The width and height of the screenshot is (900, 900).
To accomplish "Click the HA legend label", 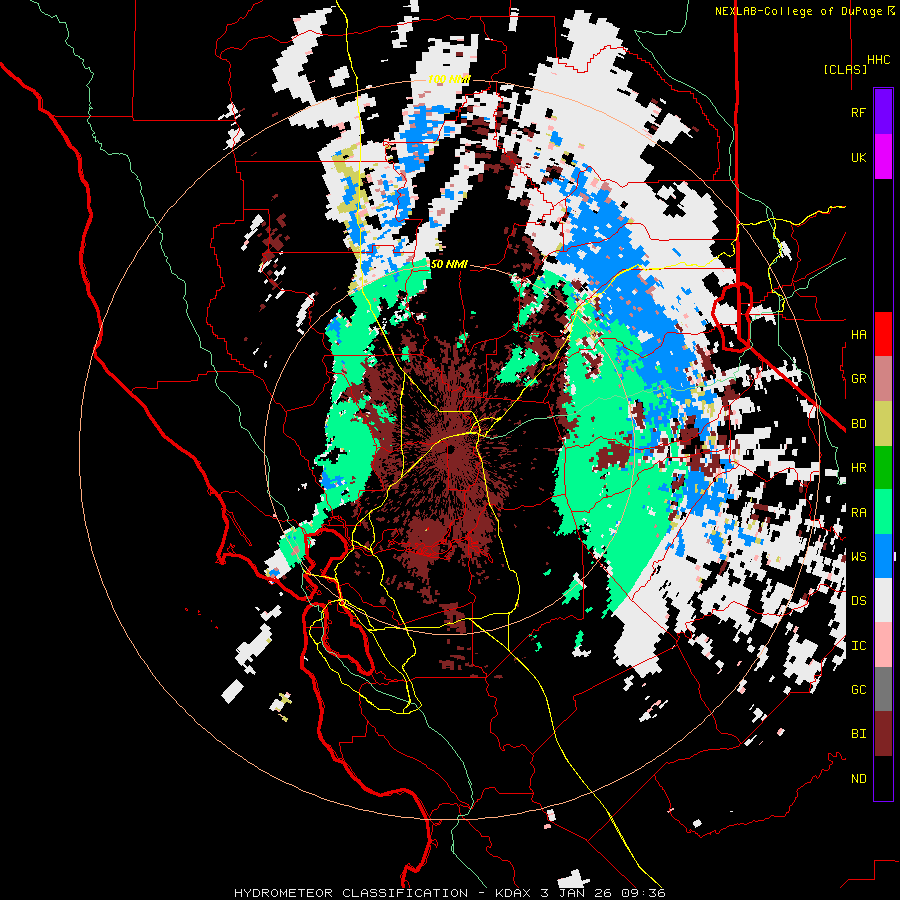I will pyautogui.click(x=858, y=334).
